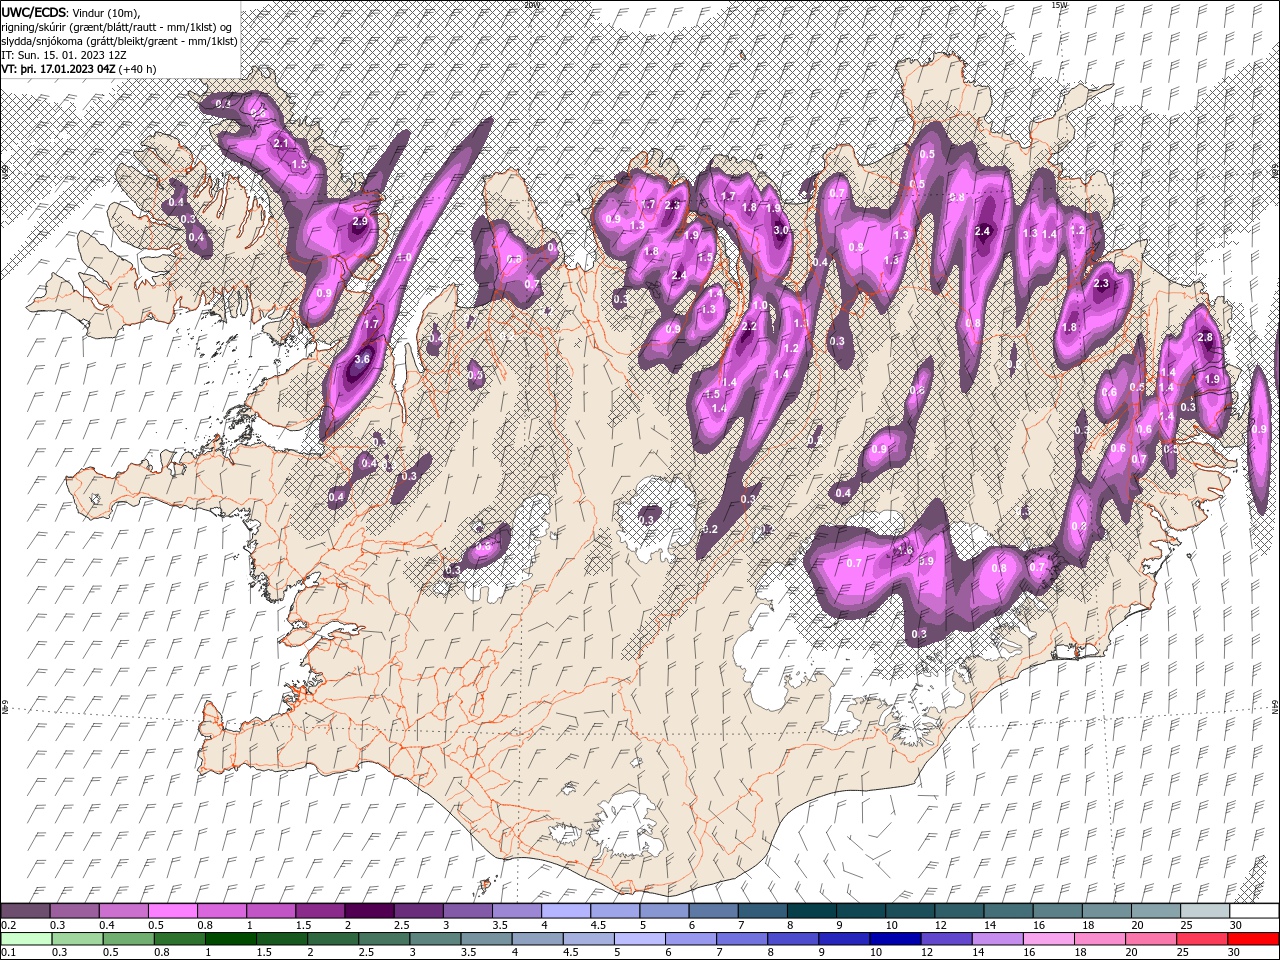Click the 15W longitude label at the top edge
The height and width of the screenshot is (960, 1280).
point(1059,5)
